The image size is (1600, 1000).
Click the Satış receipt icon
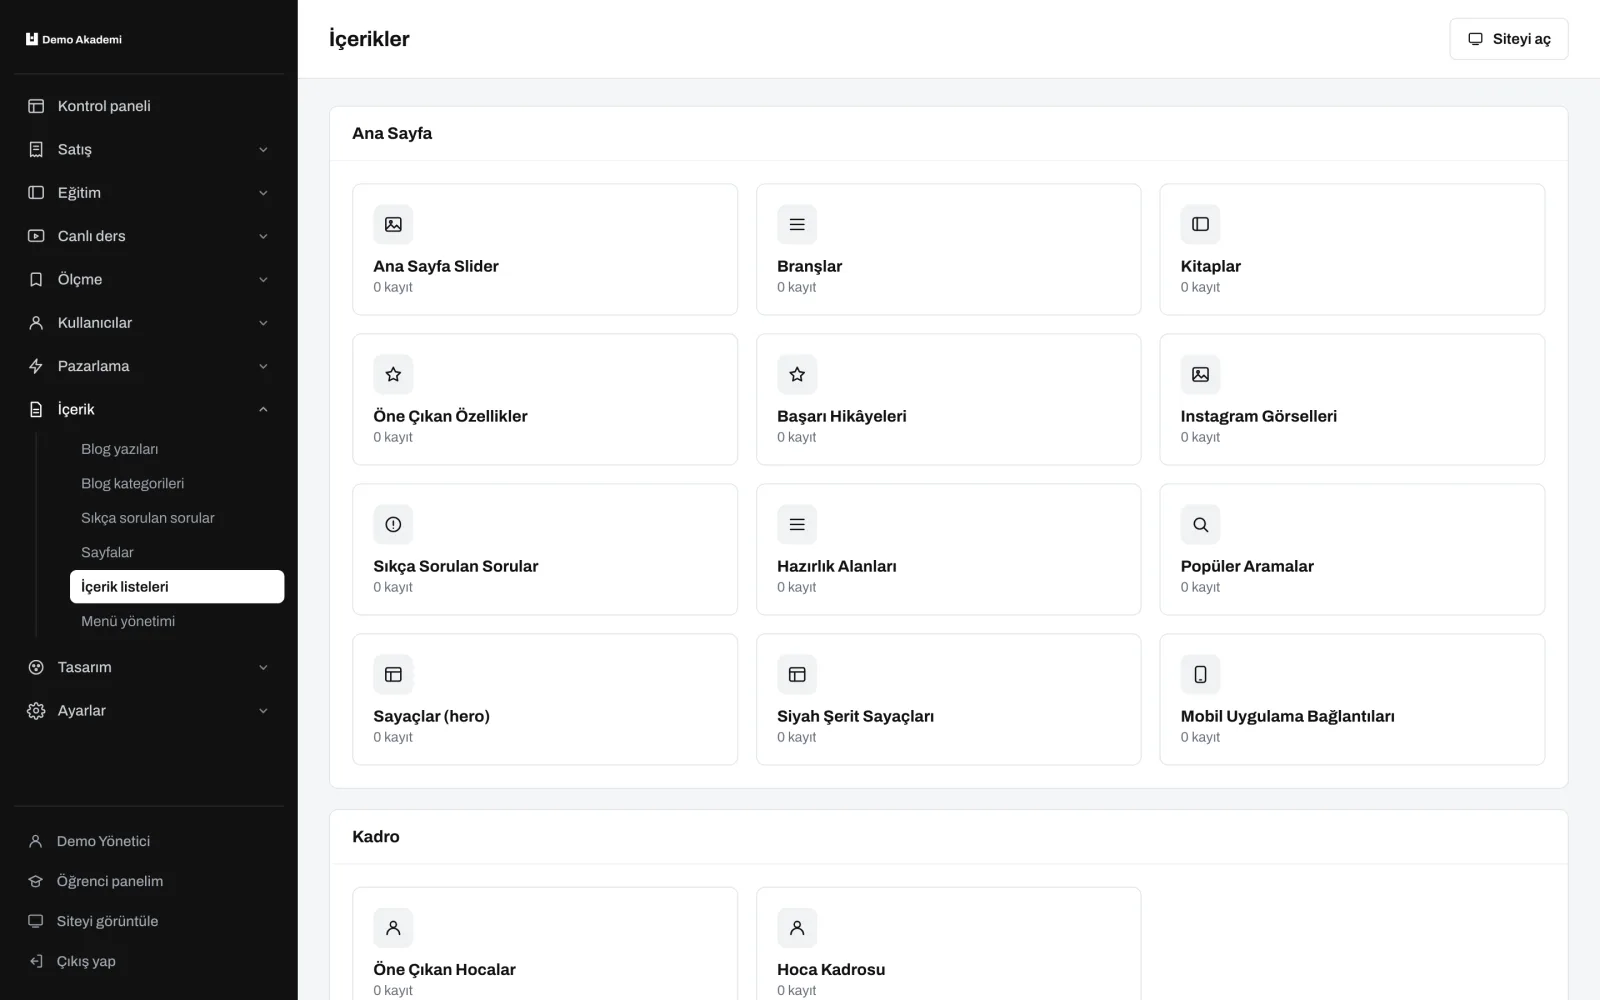36,149
